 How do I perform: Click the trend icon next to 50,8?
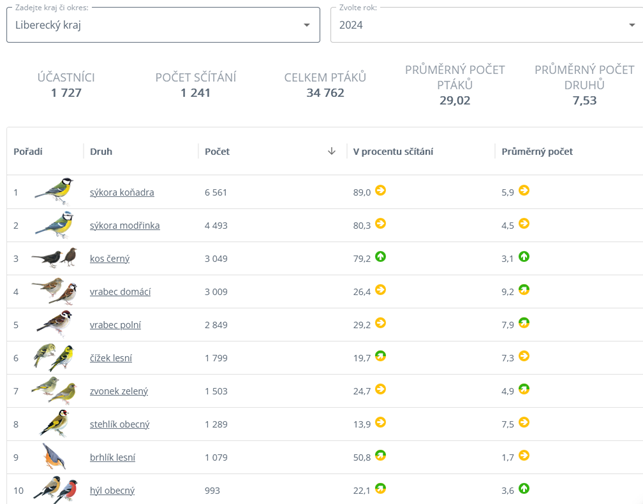[x=380, y=456]
